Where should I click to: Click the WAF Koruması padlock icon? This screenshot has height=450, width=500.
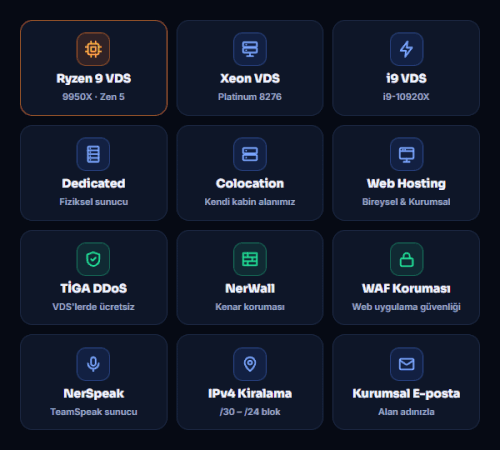coord(406,259)
